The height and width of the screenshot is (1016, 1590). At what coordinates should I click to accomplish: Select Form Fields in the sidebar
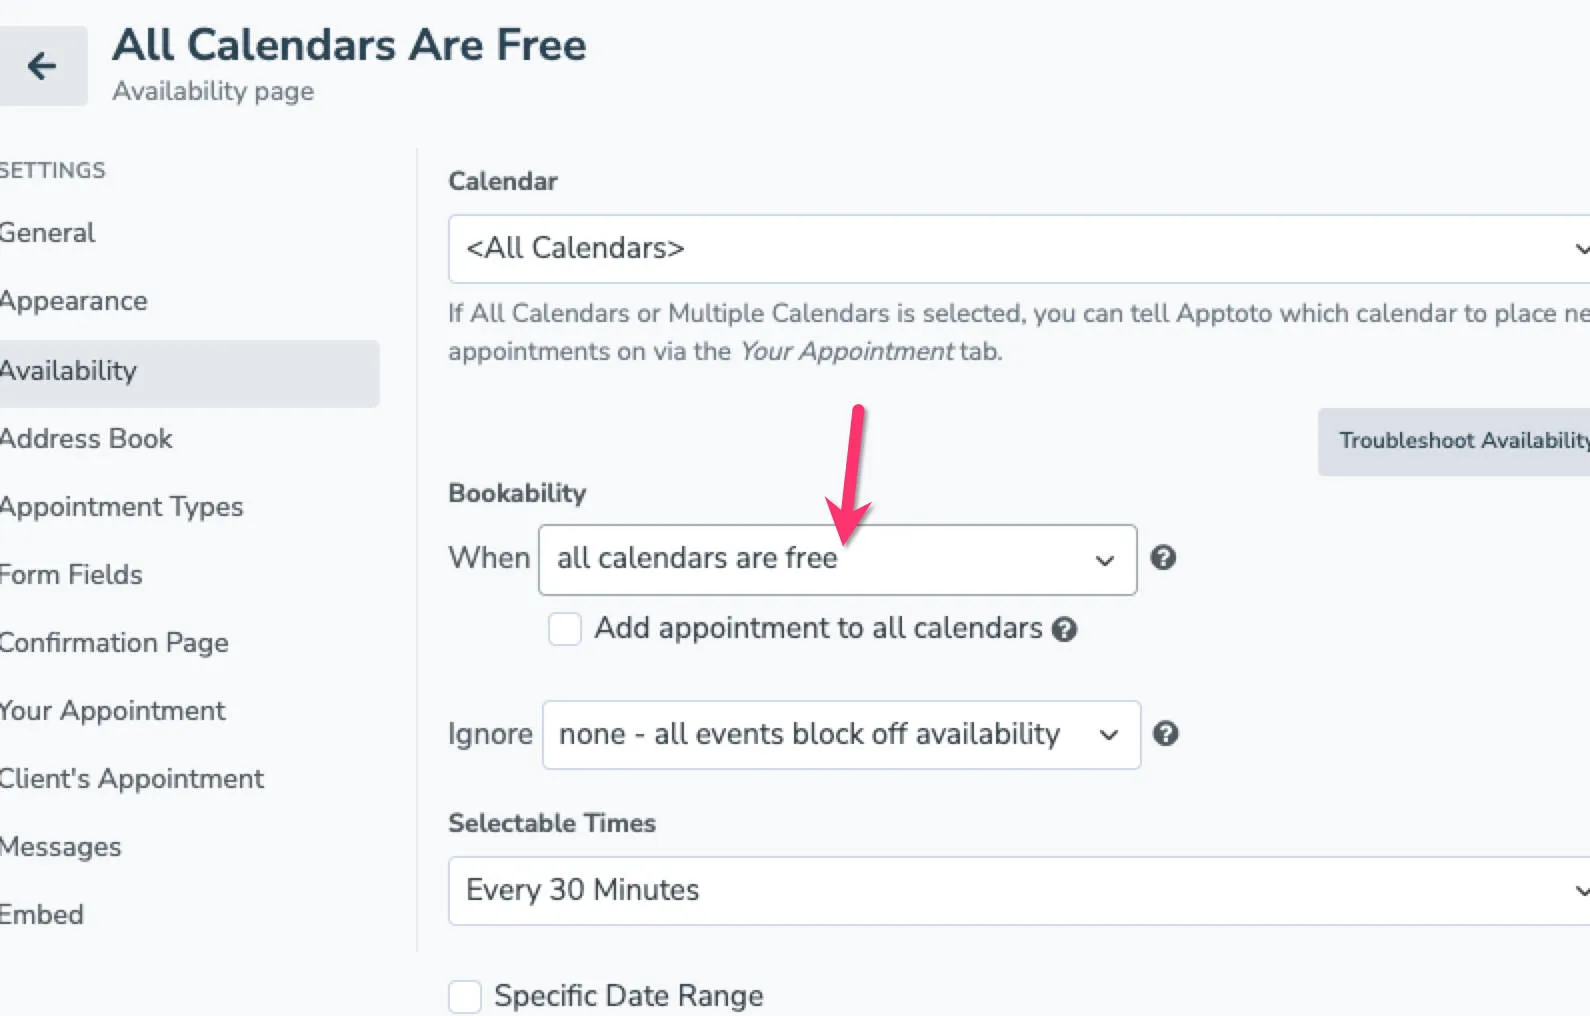[x=71, y=575]
